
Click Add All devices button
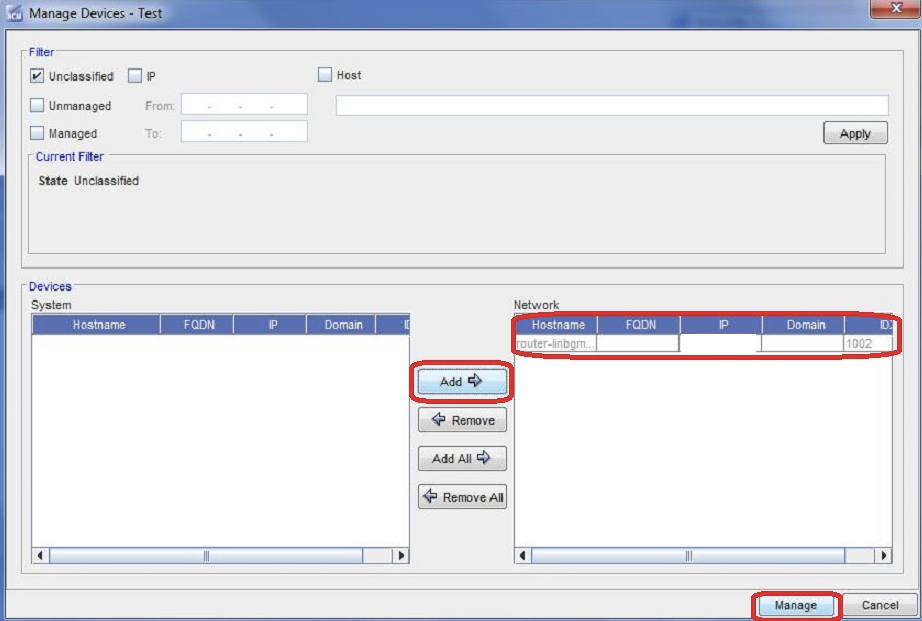pos(462,458)
